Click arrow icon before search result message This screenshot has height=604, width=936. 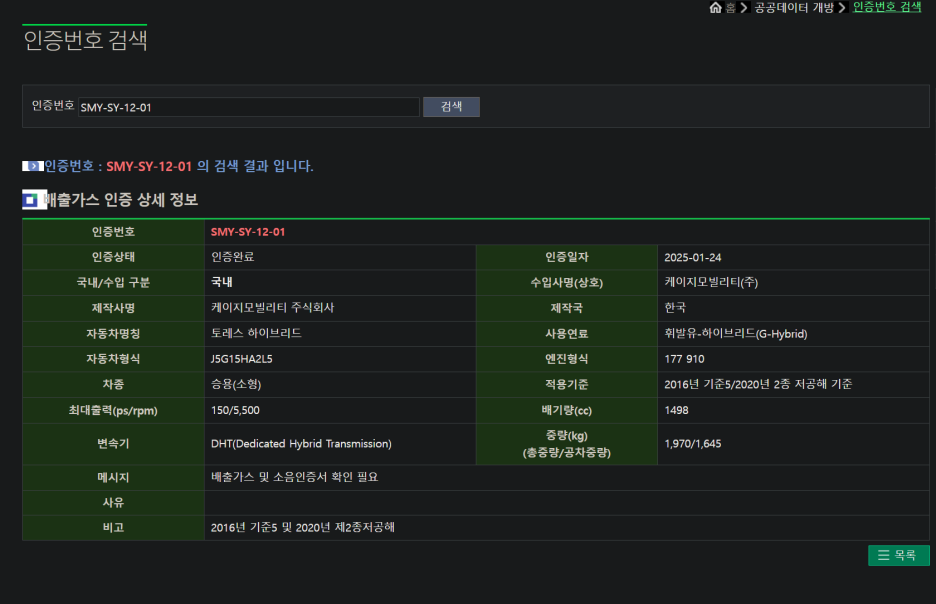[33, 166]
